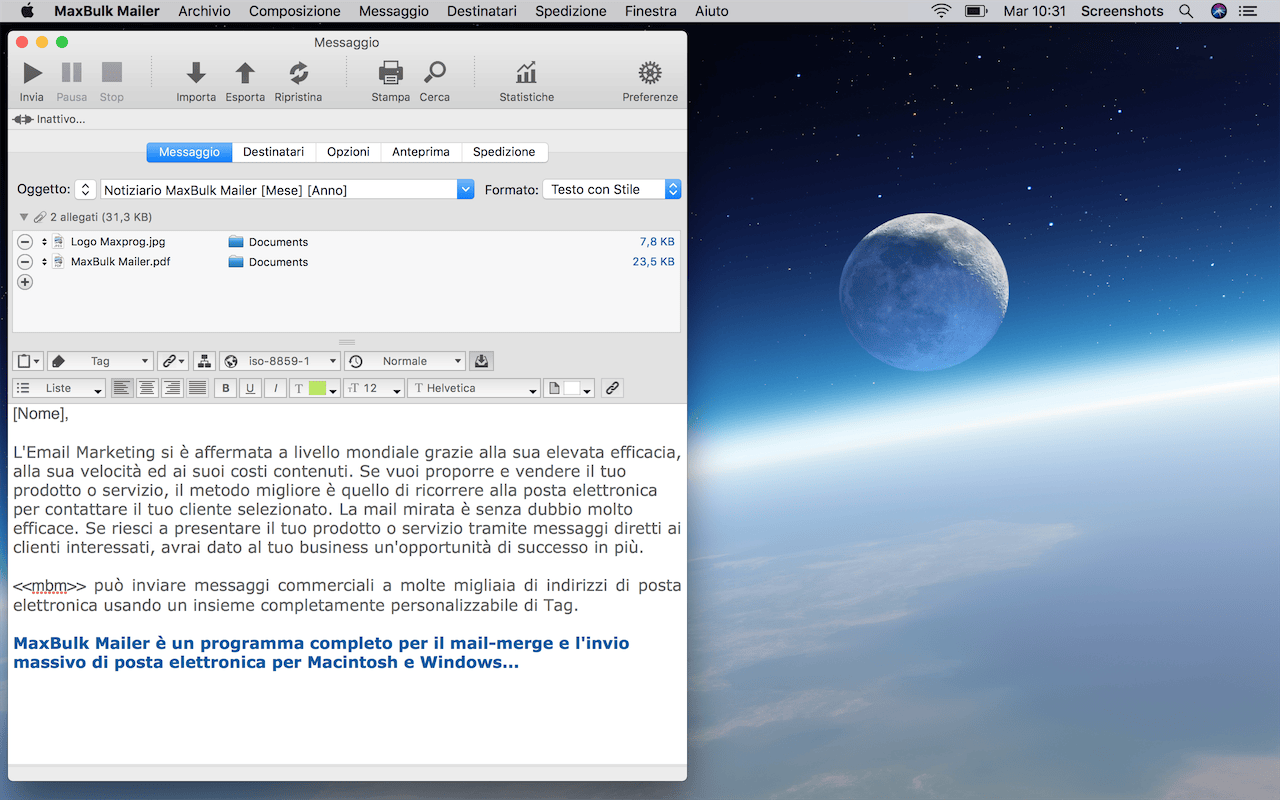This screenshot has width=1280, height=800.
Task: Switch to the Destinatari tab
Action: pyautogui.click(x=273, y=152)
